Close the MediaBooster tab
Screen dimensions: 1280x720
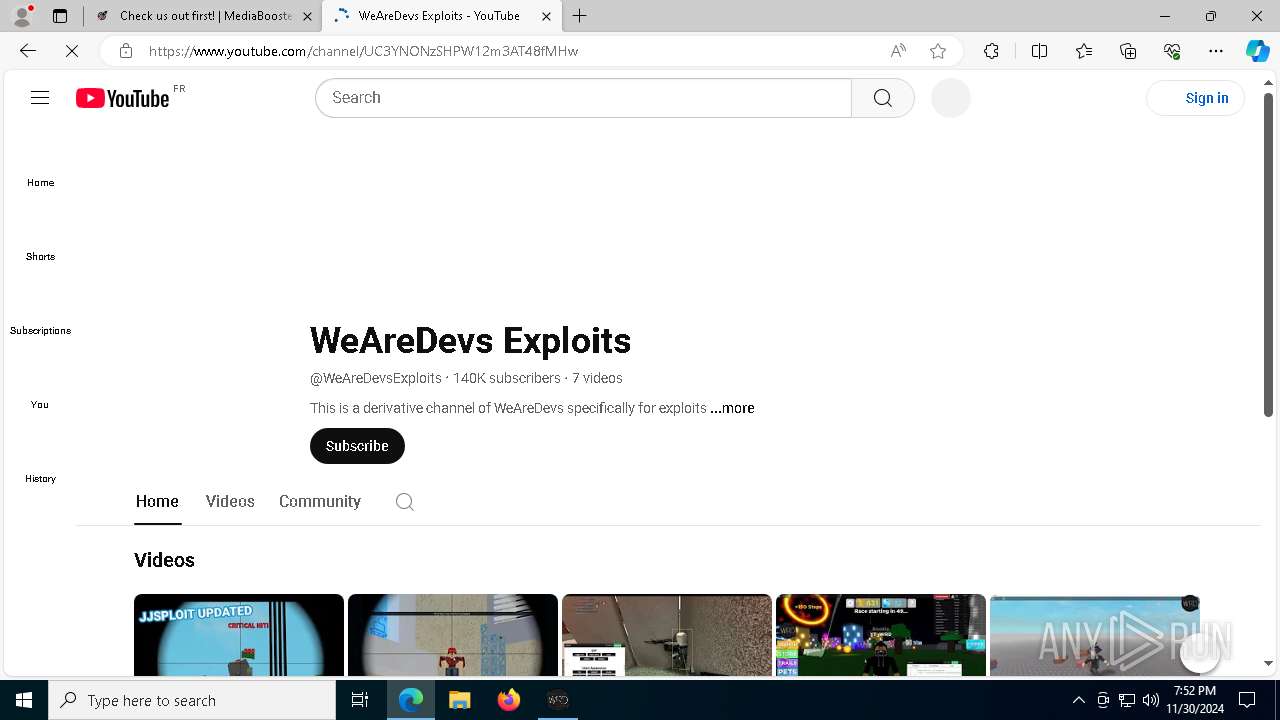click(307, 16)
